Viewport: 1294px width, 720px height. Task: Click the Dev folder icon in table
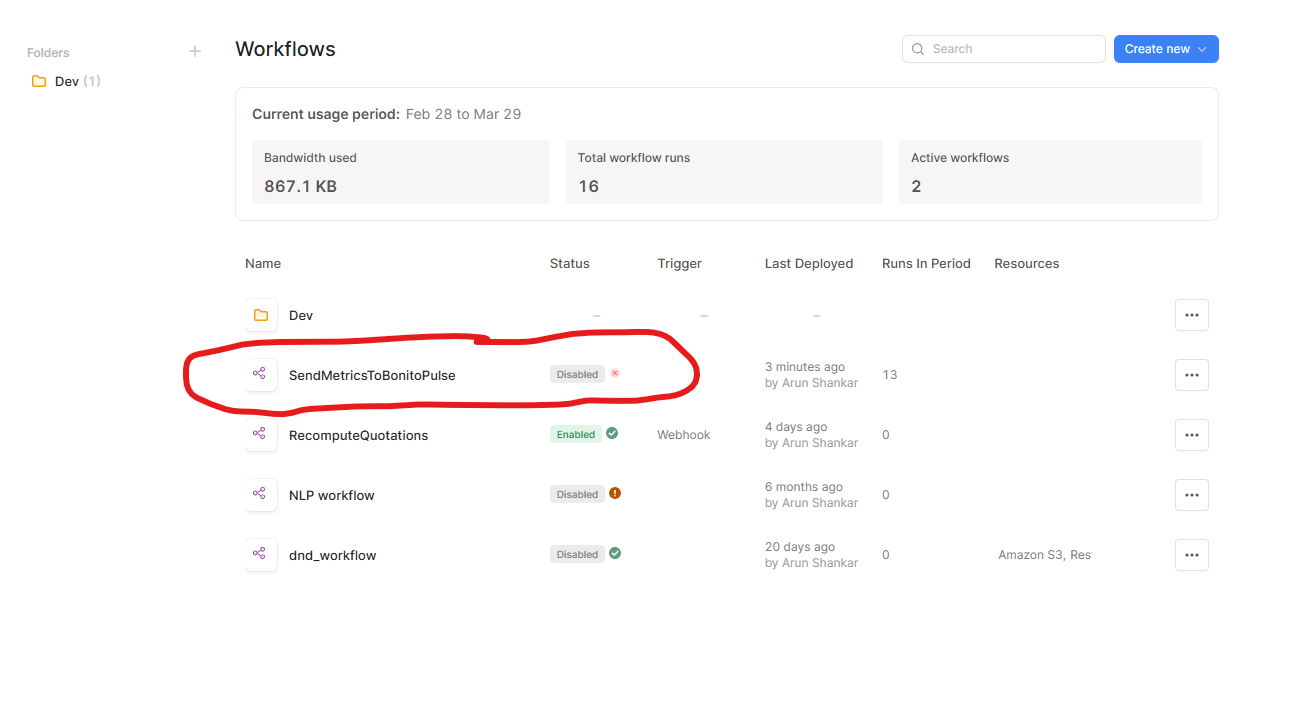[260, 315]
